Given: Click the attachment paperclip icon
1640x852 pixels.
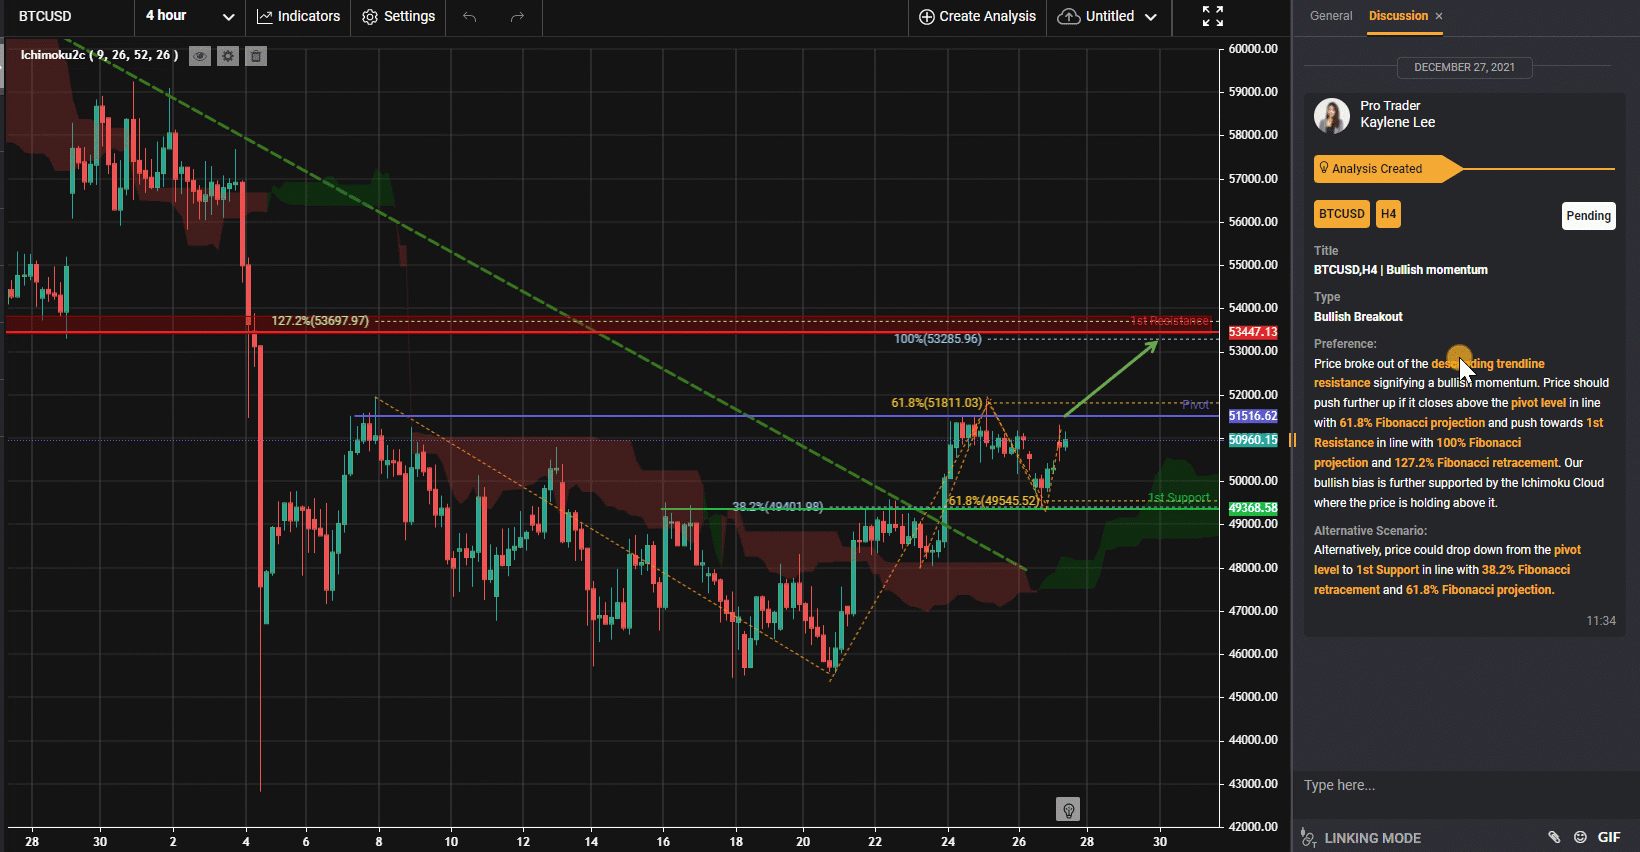Looking at the screenshot, I should click(x=1554, y=838).
